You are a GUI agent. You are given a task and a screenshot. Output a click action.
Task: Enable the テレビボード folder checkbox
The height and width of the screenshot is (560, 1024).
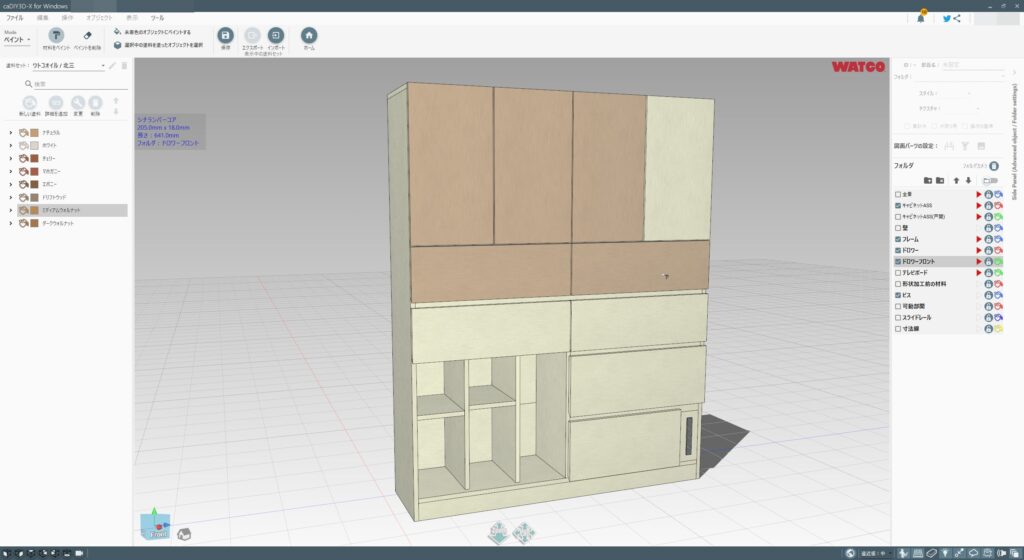tap(898, 272)
